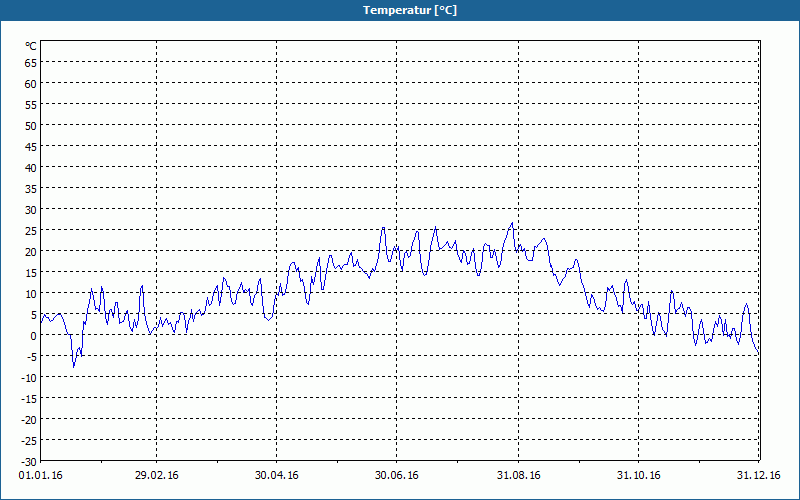Click the 45 value on the y-axis
The image size is (800, 500).
pos(31,147)
